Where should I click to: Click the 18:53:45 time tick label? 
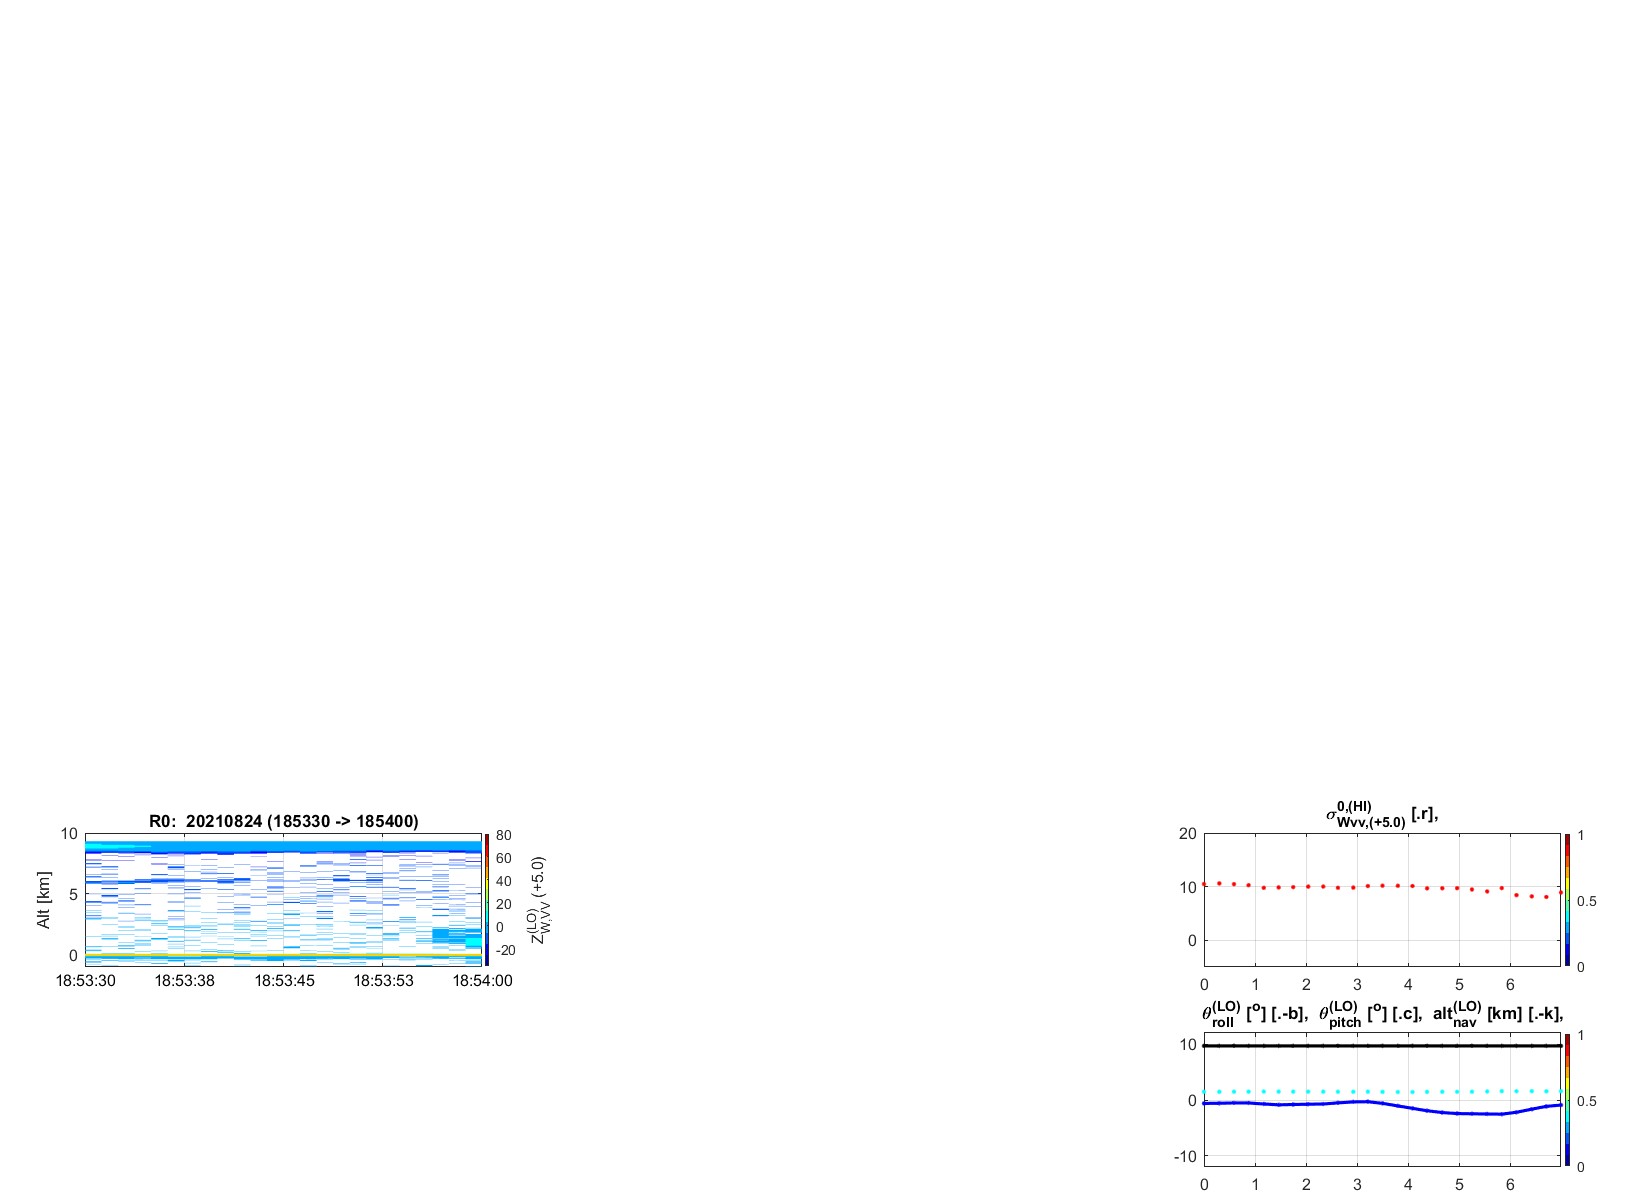pyautogui.click(x=284, y=981)
